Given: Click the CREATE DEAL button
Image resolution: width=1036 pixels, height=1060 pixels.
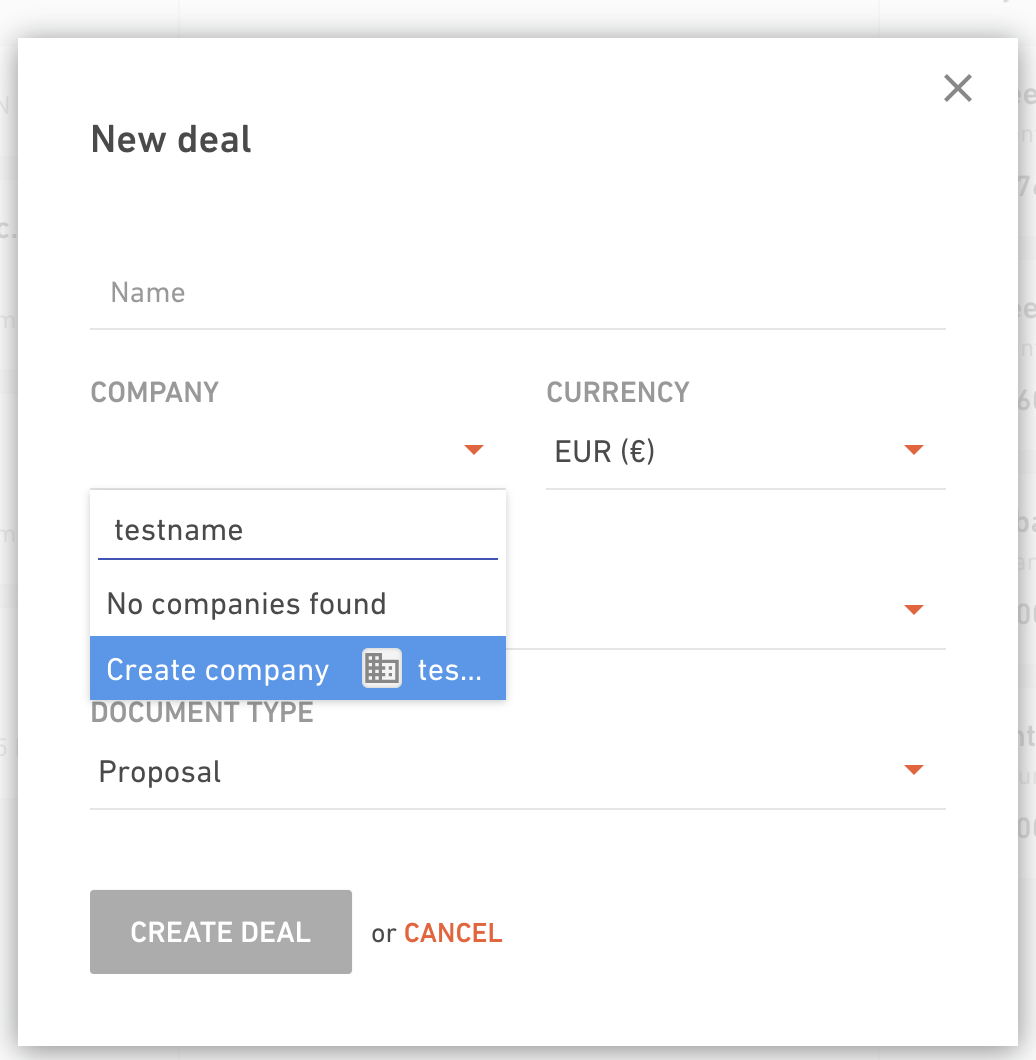Looking at the screenshot, I should [x=220, y=932].
